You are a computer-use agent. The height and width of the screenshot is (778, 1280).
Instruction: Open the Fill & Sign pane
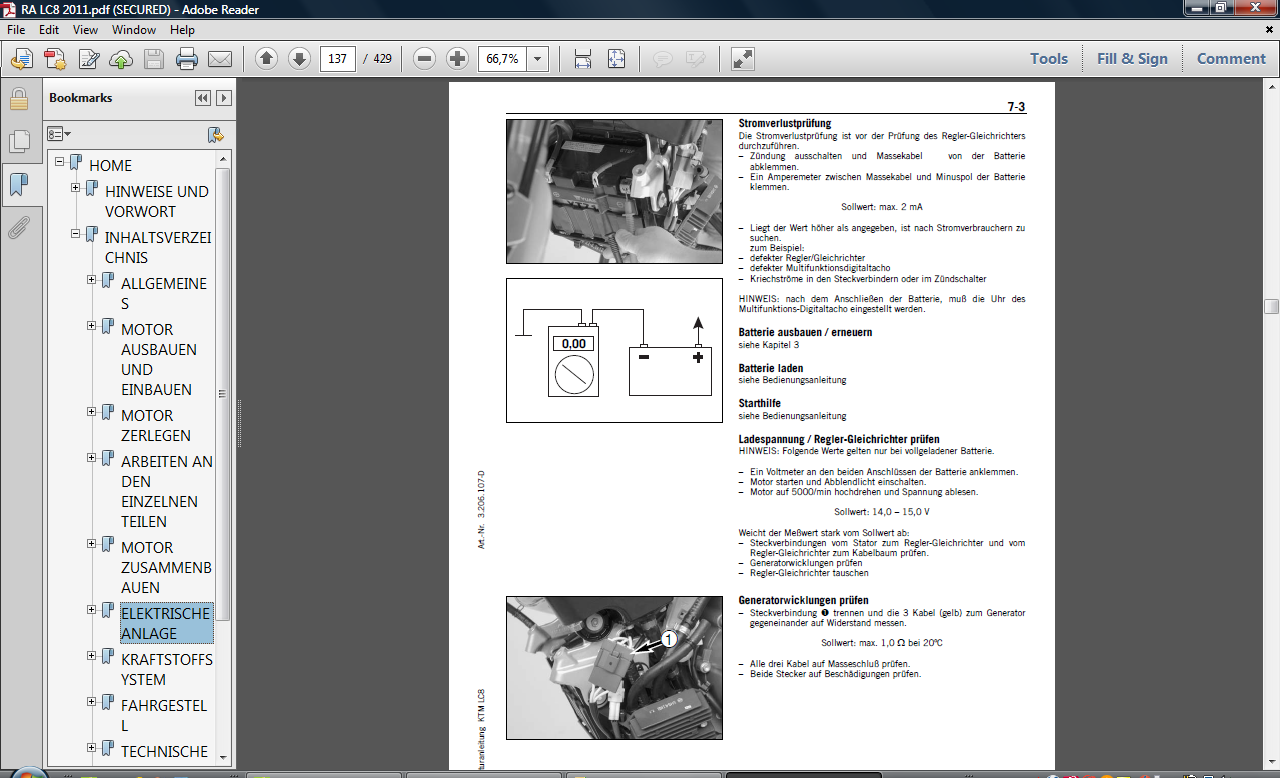(1132, 59)
